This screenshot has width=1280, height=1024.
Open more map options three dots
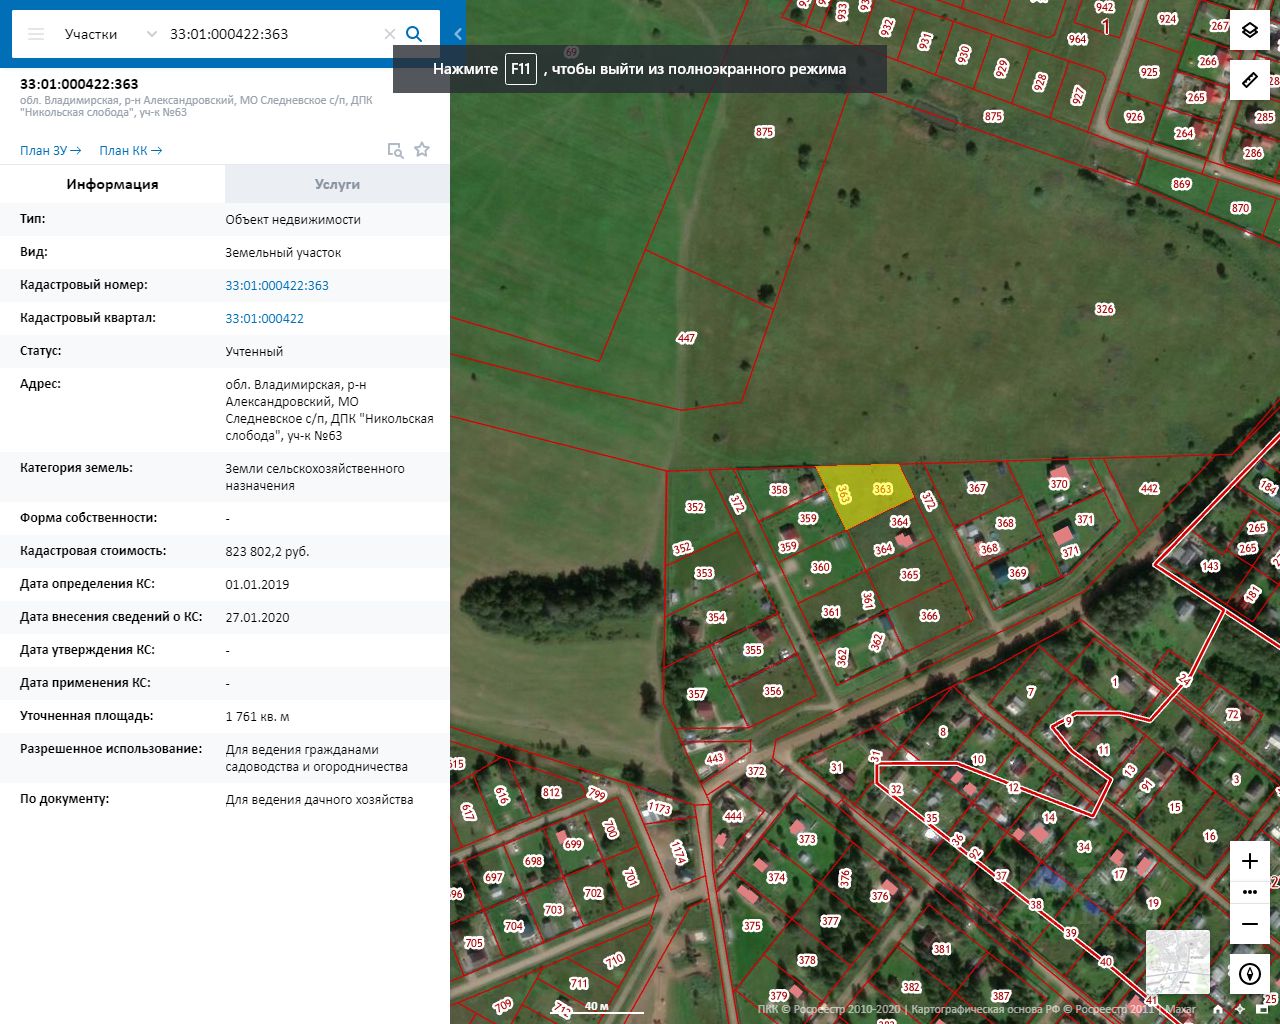point(1250,892)
